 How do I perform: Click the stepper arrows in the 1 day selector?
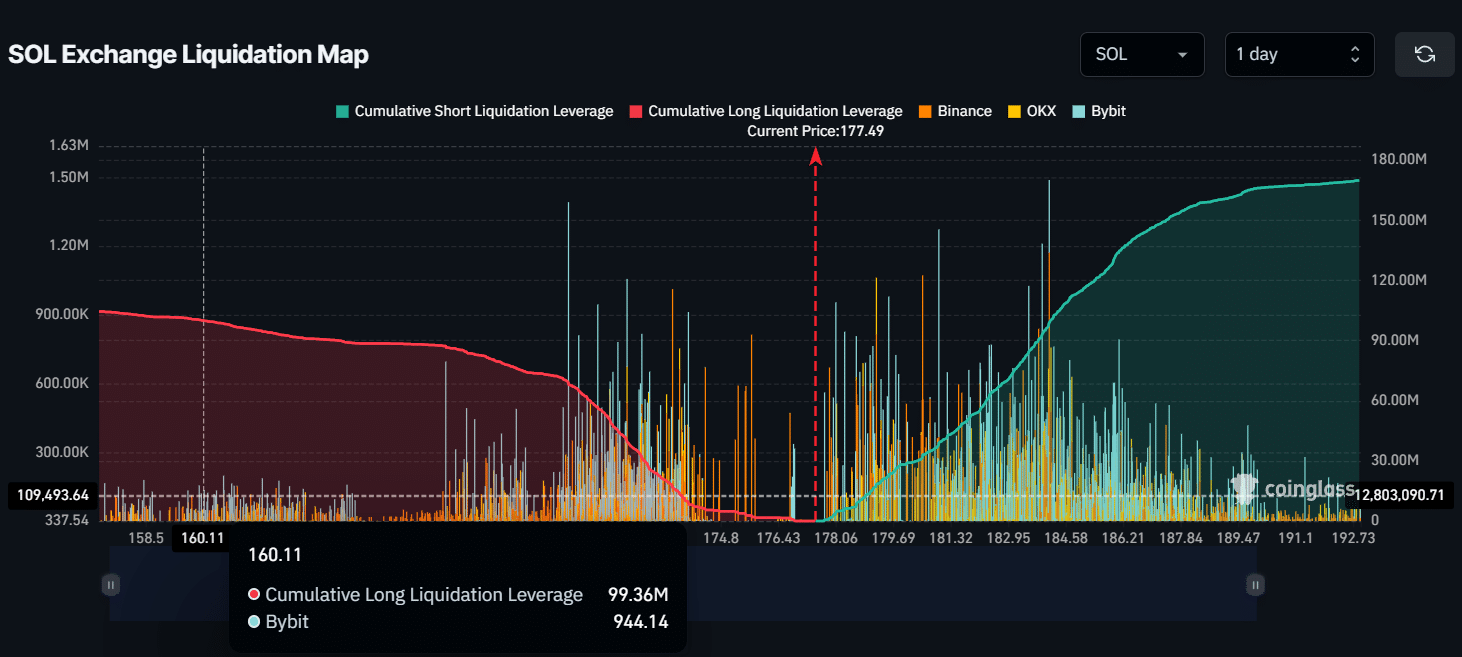coord(1355,54)
